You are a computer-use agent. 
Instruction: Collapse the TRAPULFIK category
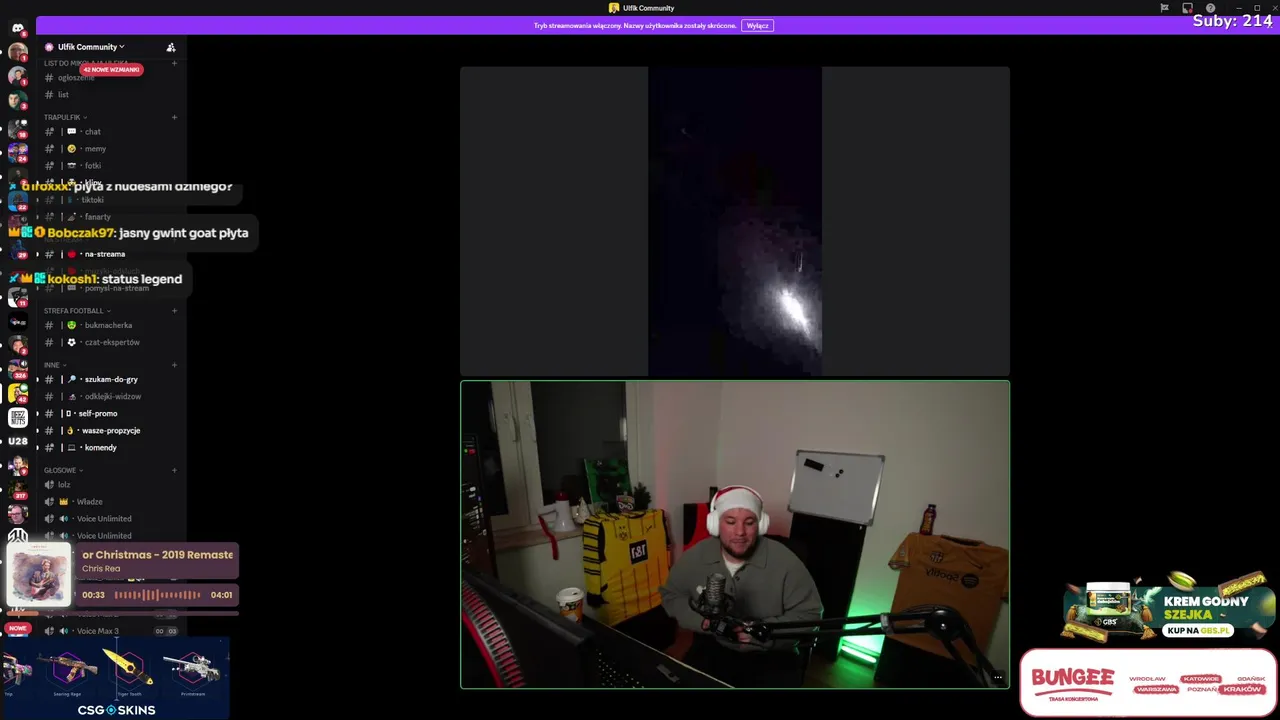(65, 117)
